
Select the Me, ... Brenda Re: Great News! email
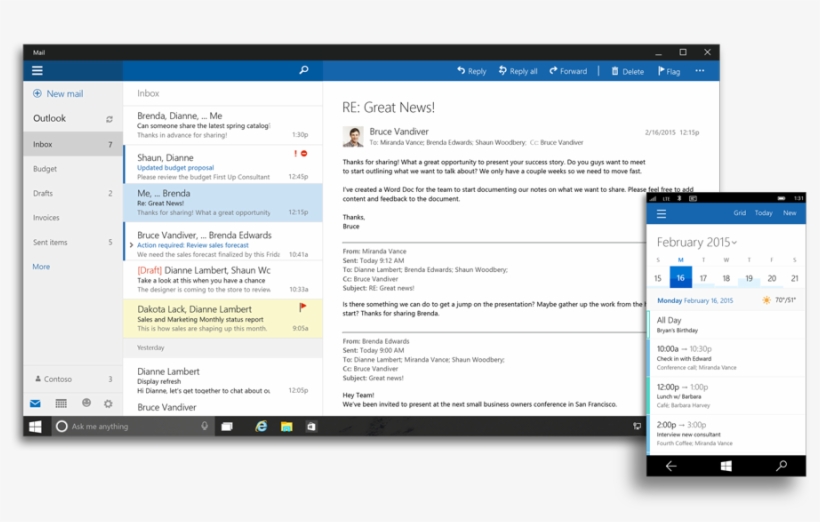223,202
